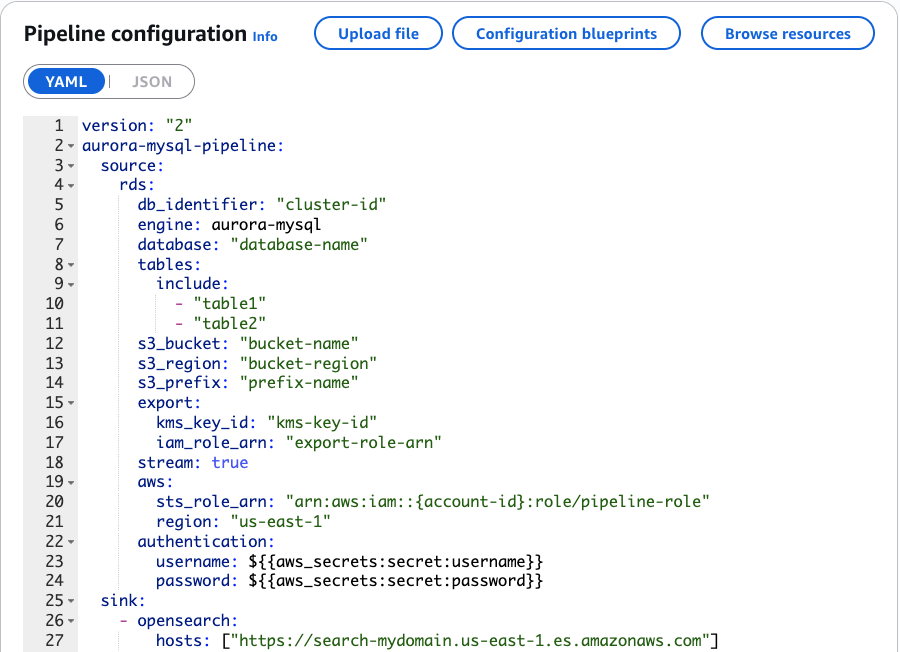Click the engine value aurora-mysql
900x652 pixels.
point(266,224)
